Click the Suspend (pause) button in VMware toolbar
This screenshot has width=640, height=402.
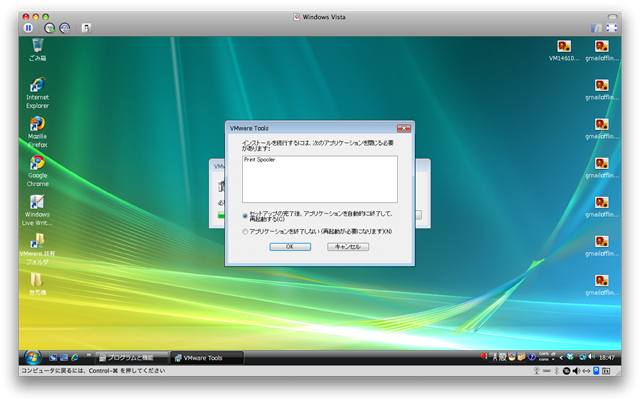click(28, 28)
